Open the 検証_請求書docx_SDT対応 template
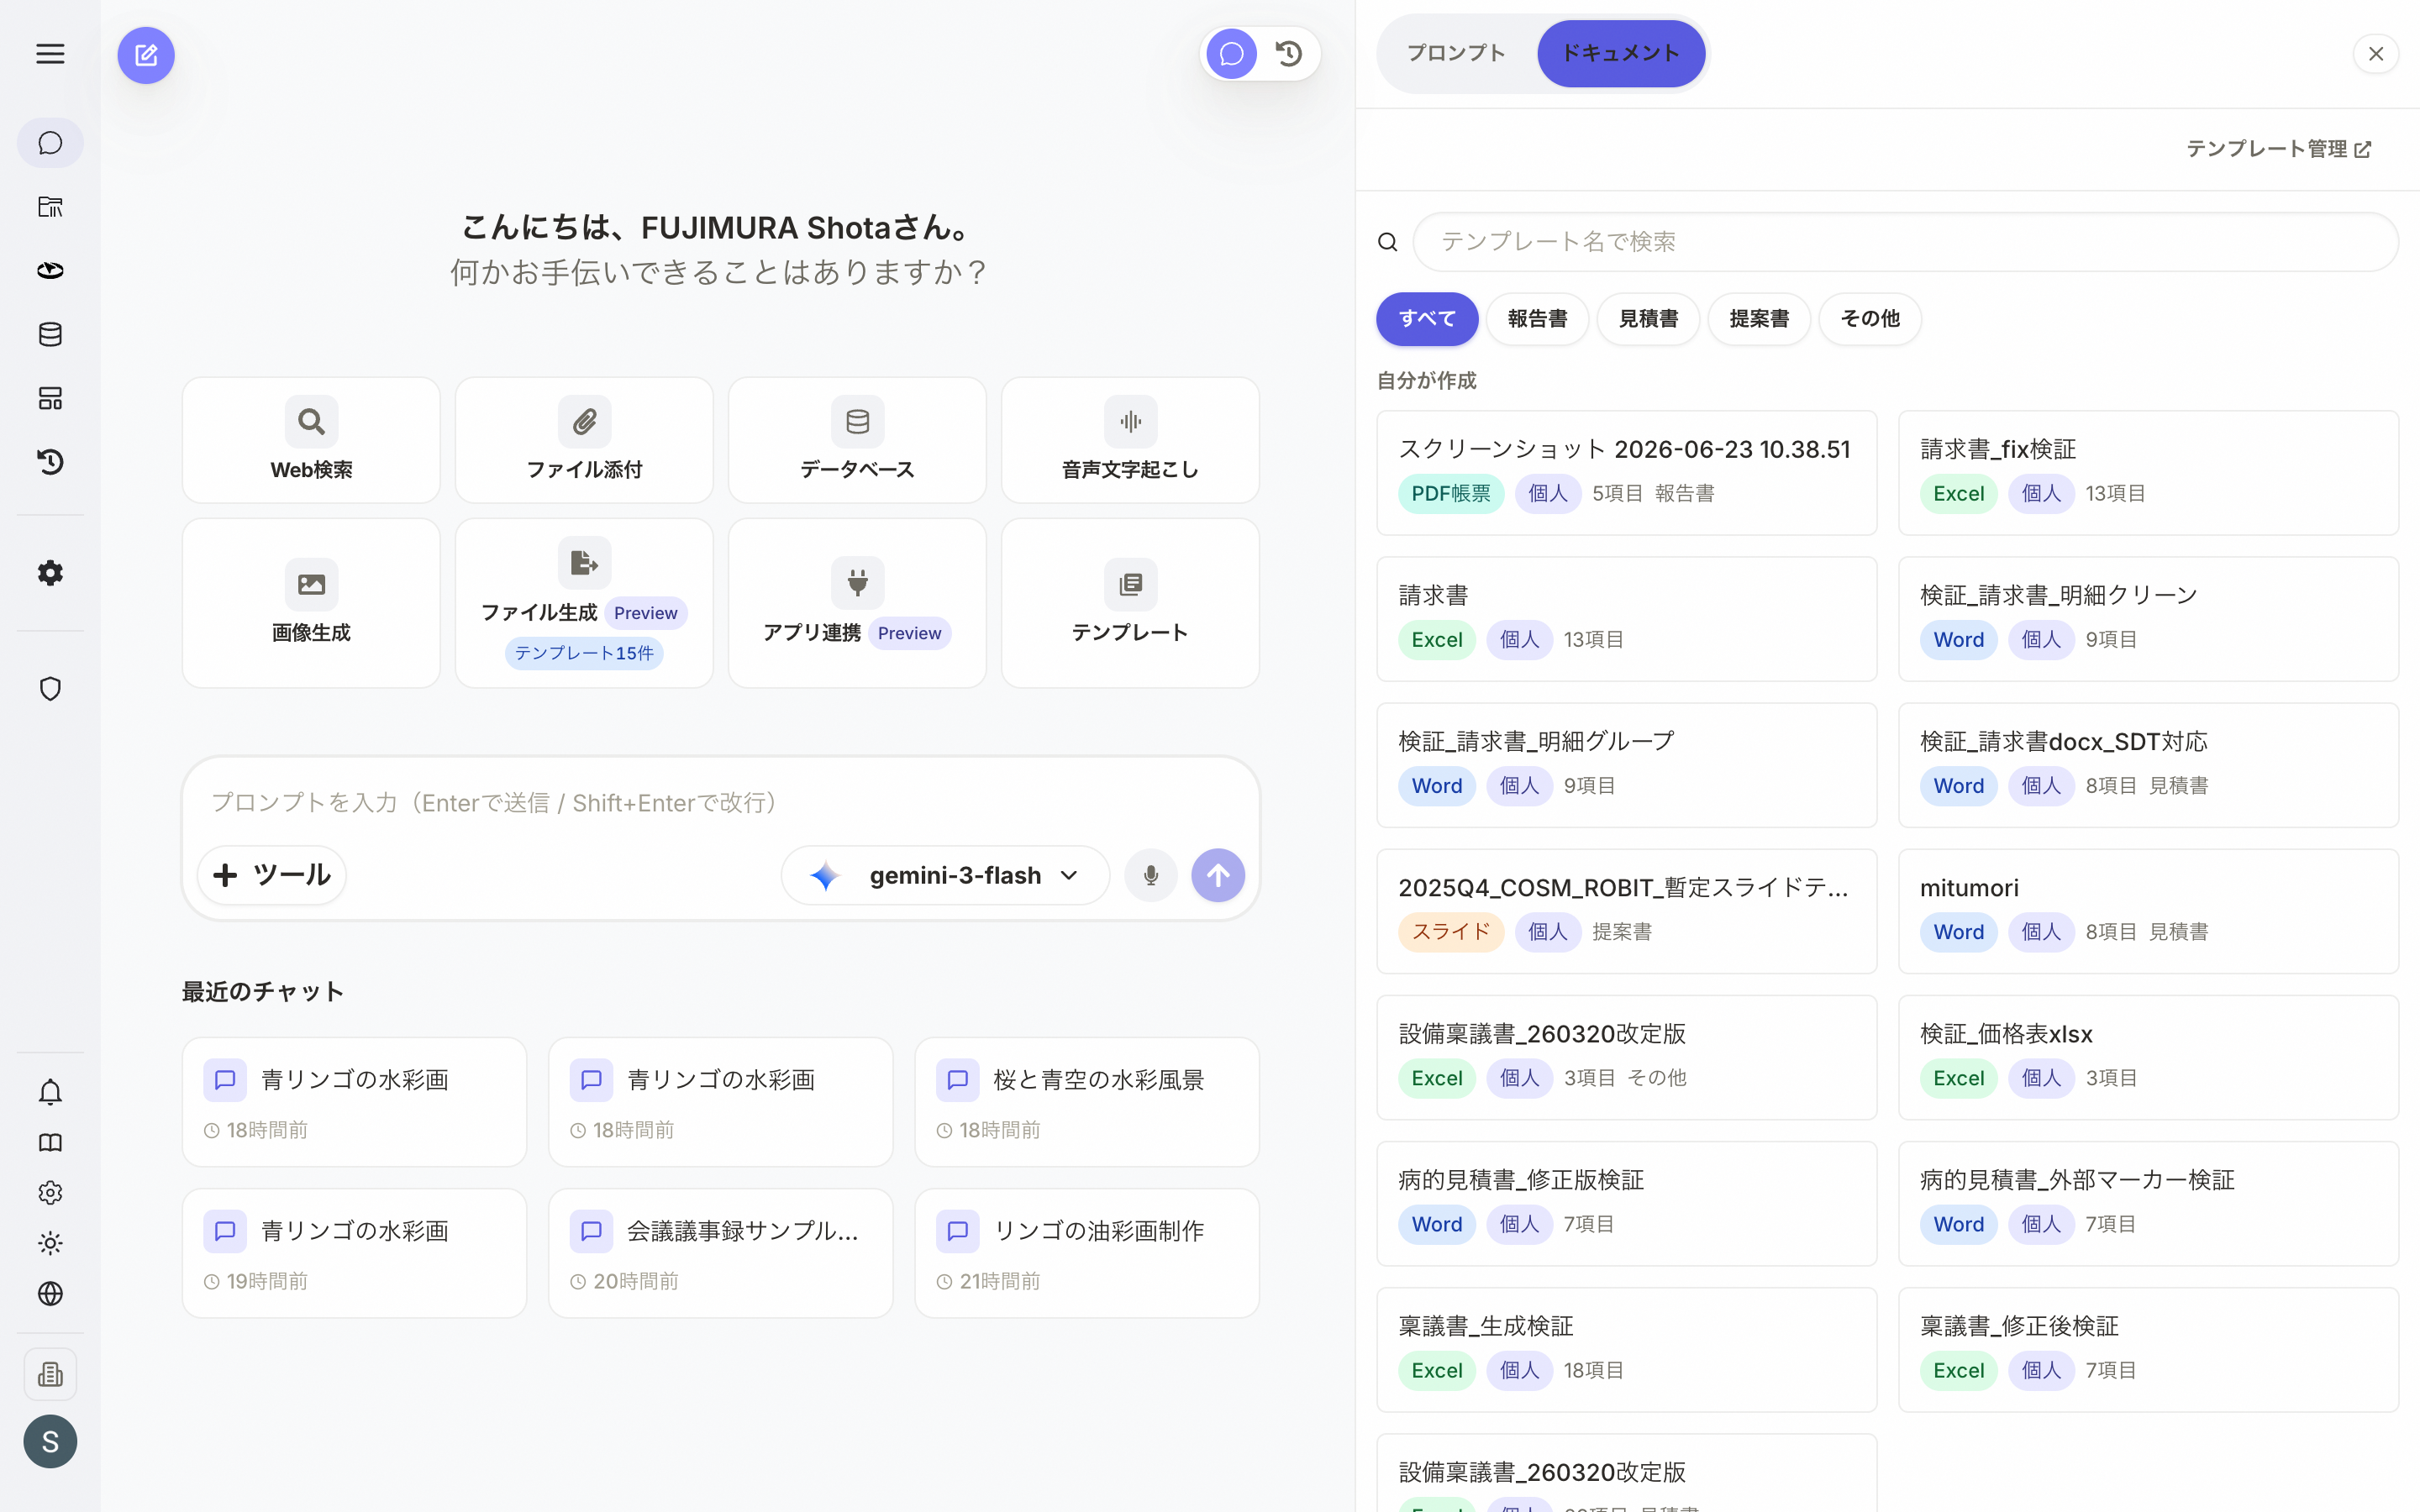Viewport: 2420px width, 1512px height. 2148,765
